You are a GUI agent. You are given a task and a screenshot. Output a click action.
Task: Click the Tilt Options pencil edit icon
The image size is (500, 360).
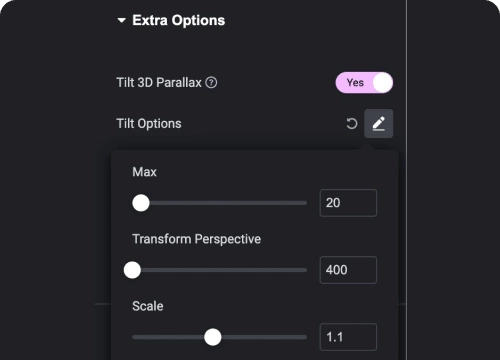click(x=379, y=123)
